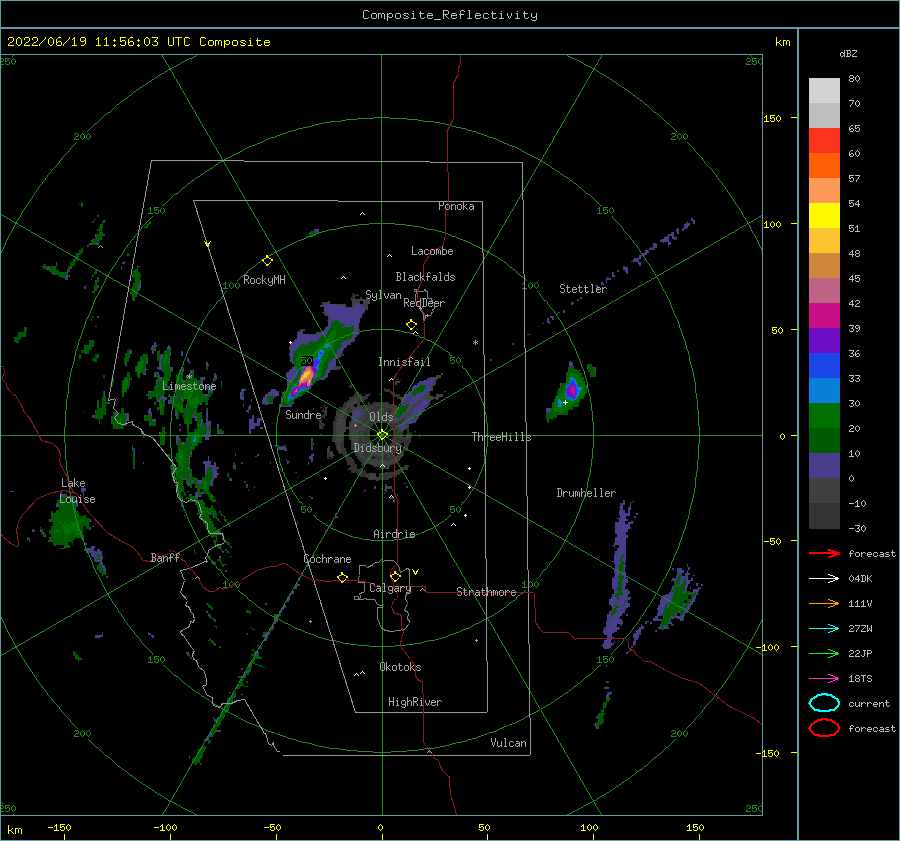
Task: Click the Didsbury label
Action: [377, 448]
